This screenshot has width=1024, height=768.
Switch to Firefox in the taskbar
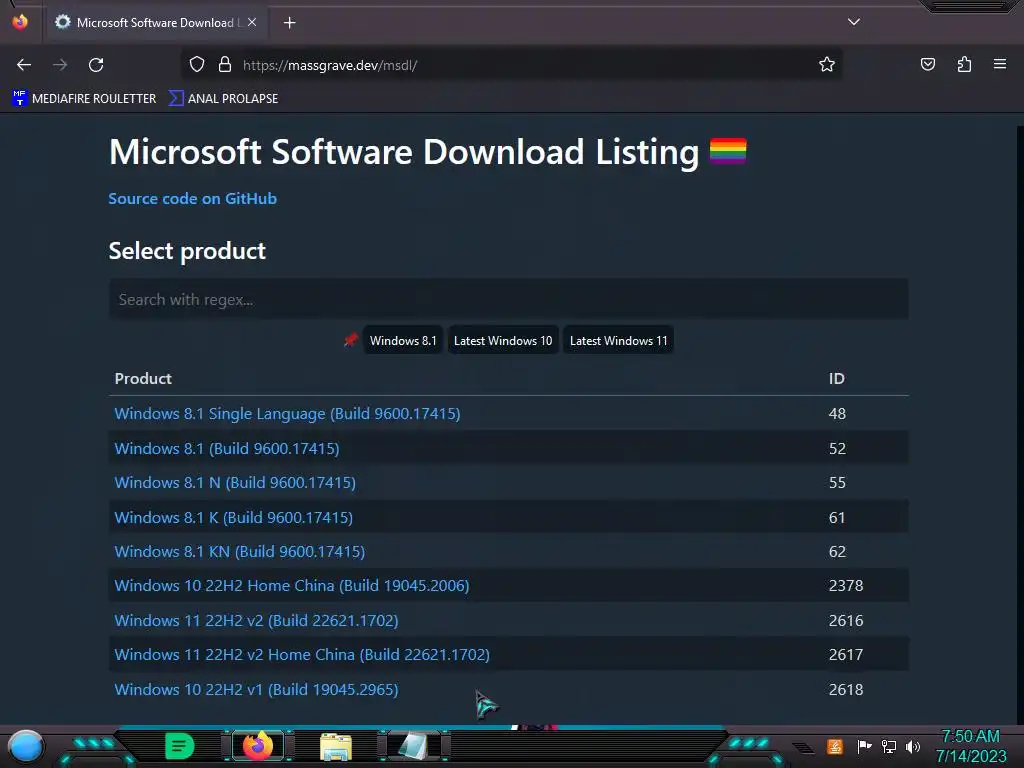point(258,746)
